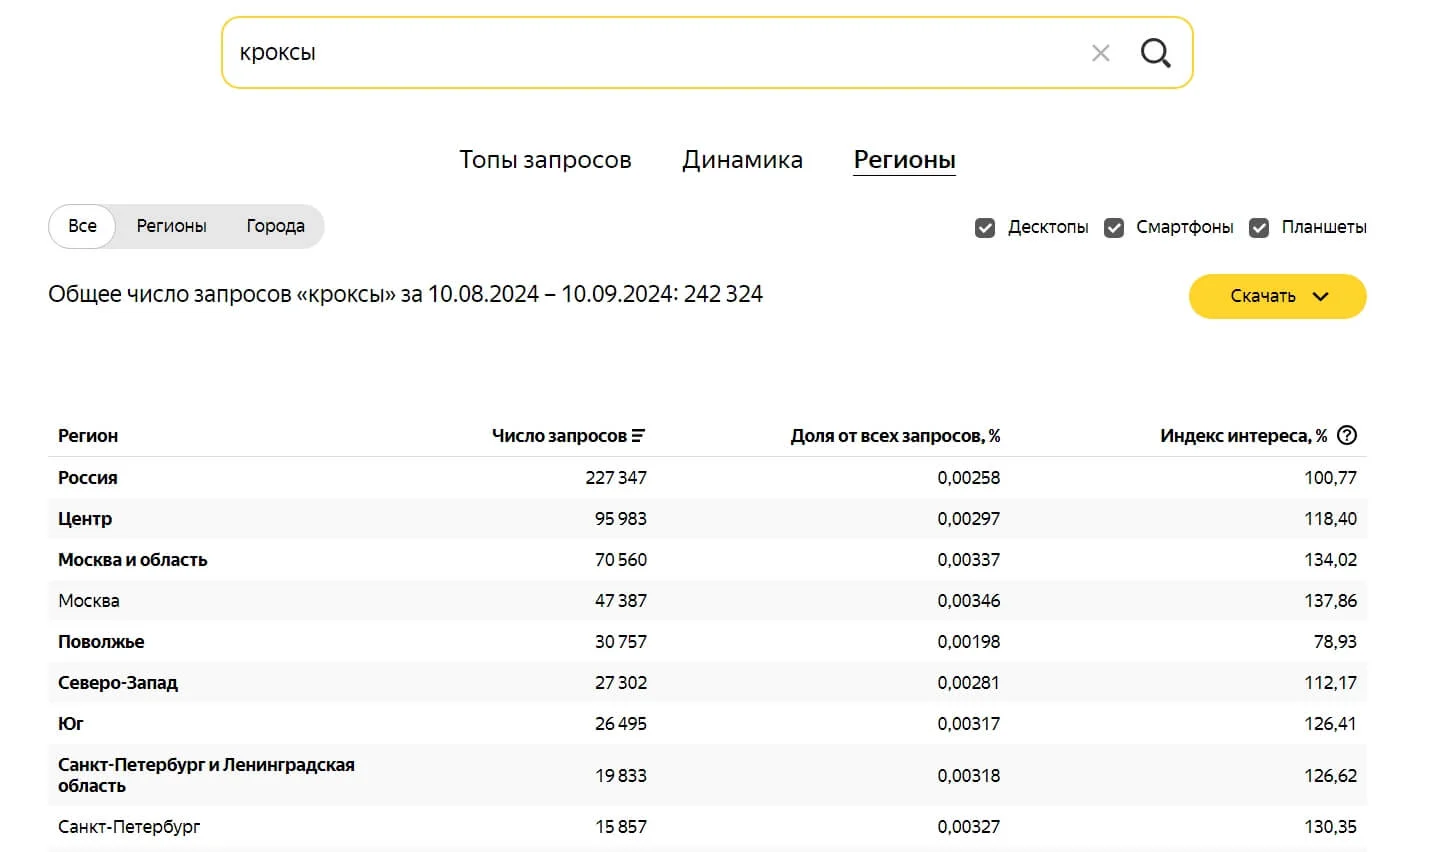Click the Регион column header

pos(88,436)
